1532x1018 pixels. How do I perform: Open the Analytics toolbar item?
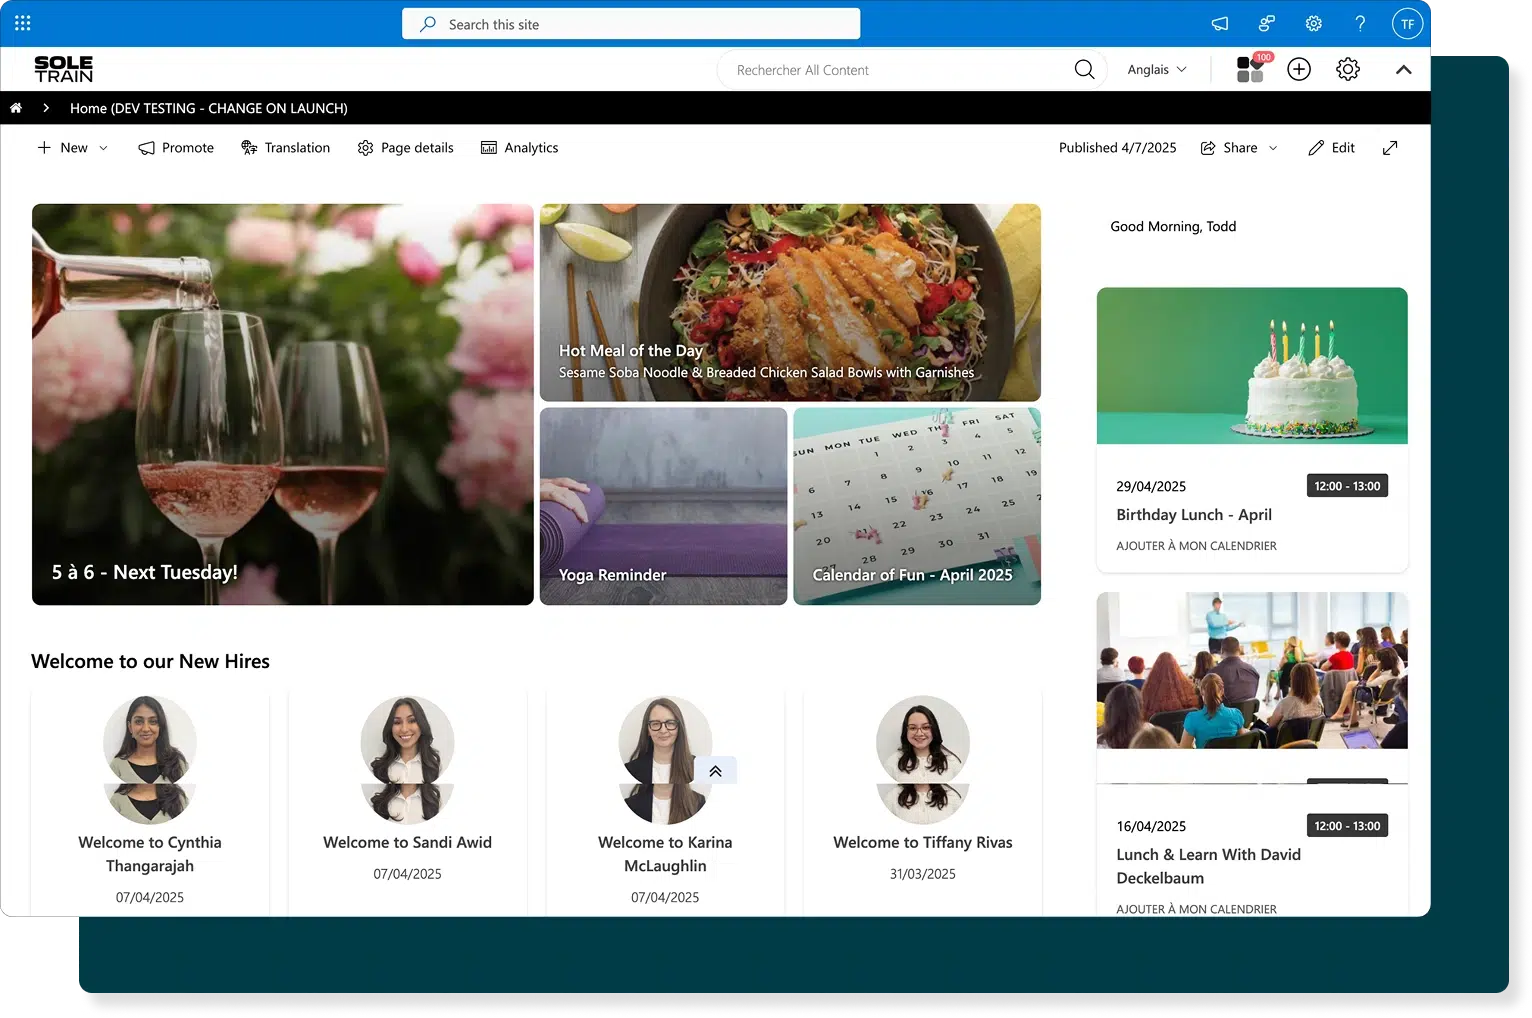pos(520,148)
